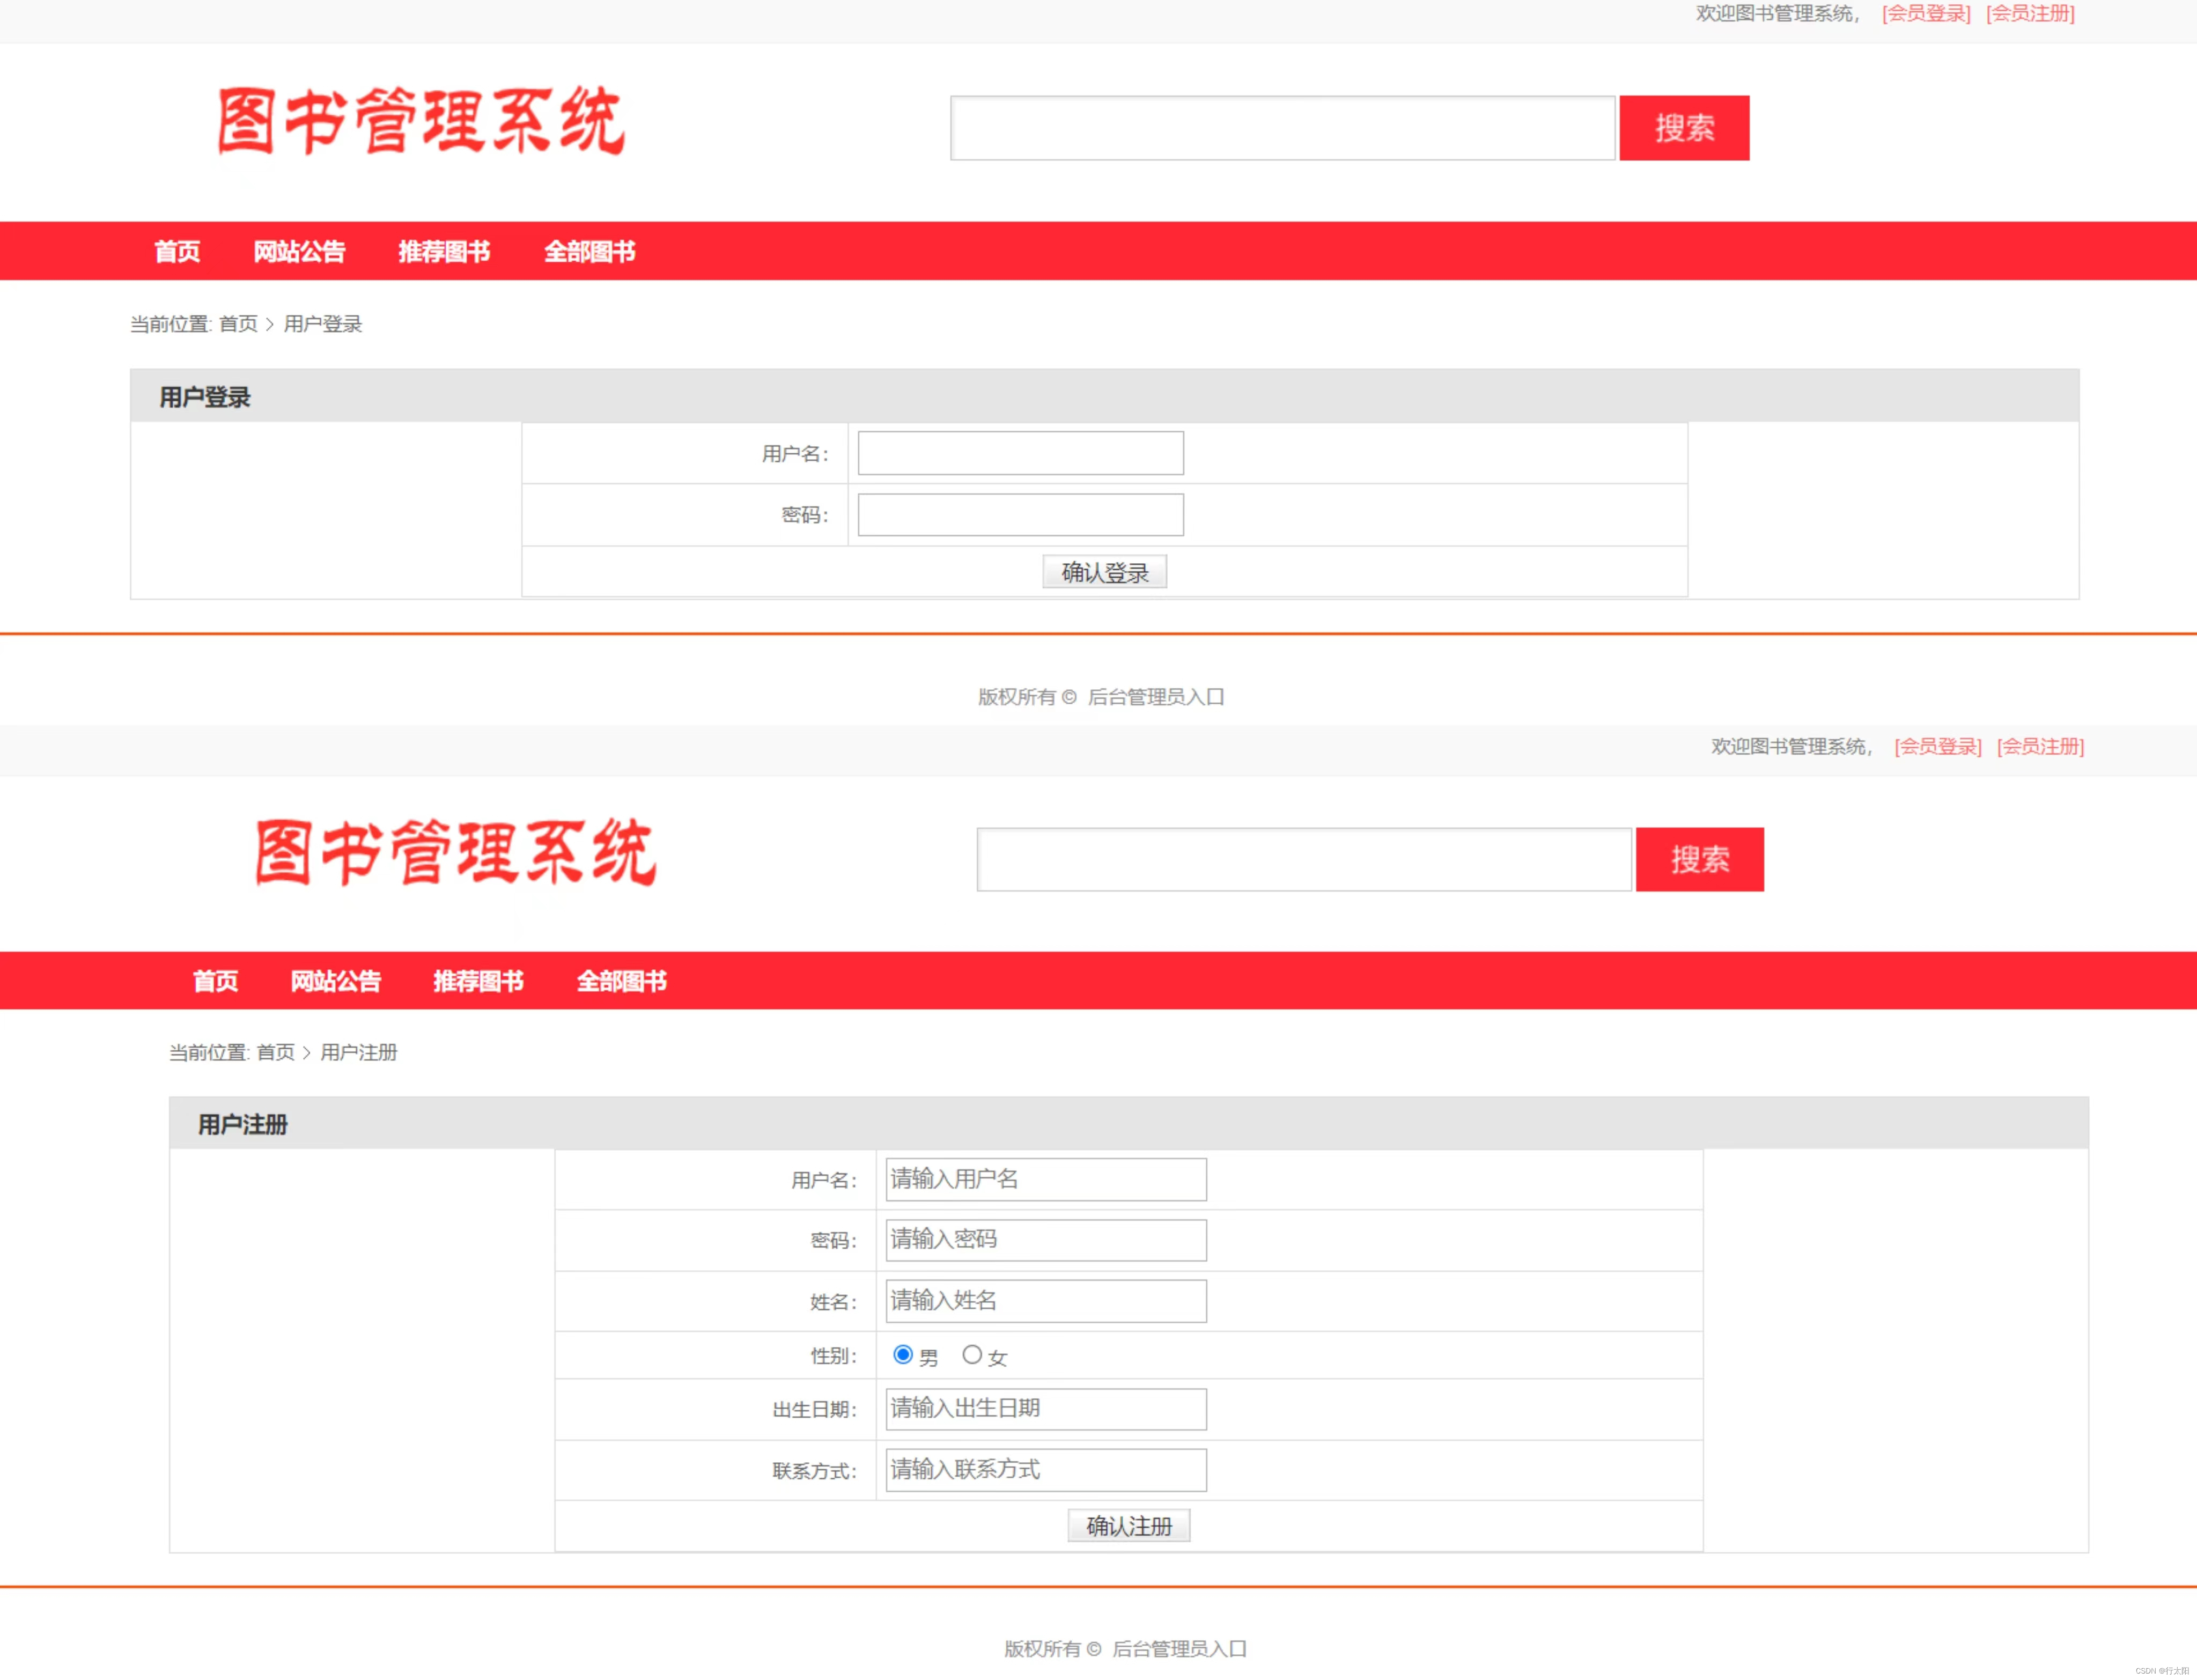This screenshot has height=1680, width=2197.
Task: Focus the 请输入密码 registration field
Action: tap(1046, 1240)
